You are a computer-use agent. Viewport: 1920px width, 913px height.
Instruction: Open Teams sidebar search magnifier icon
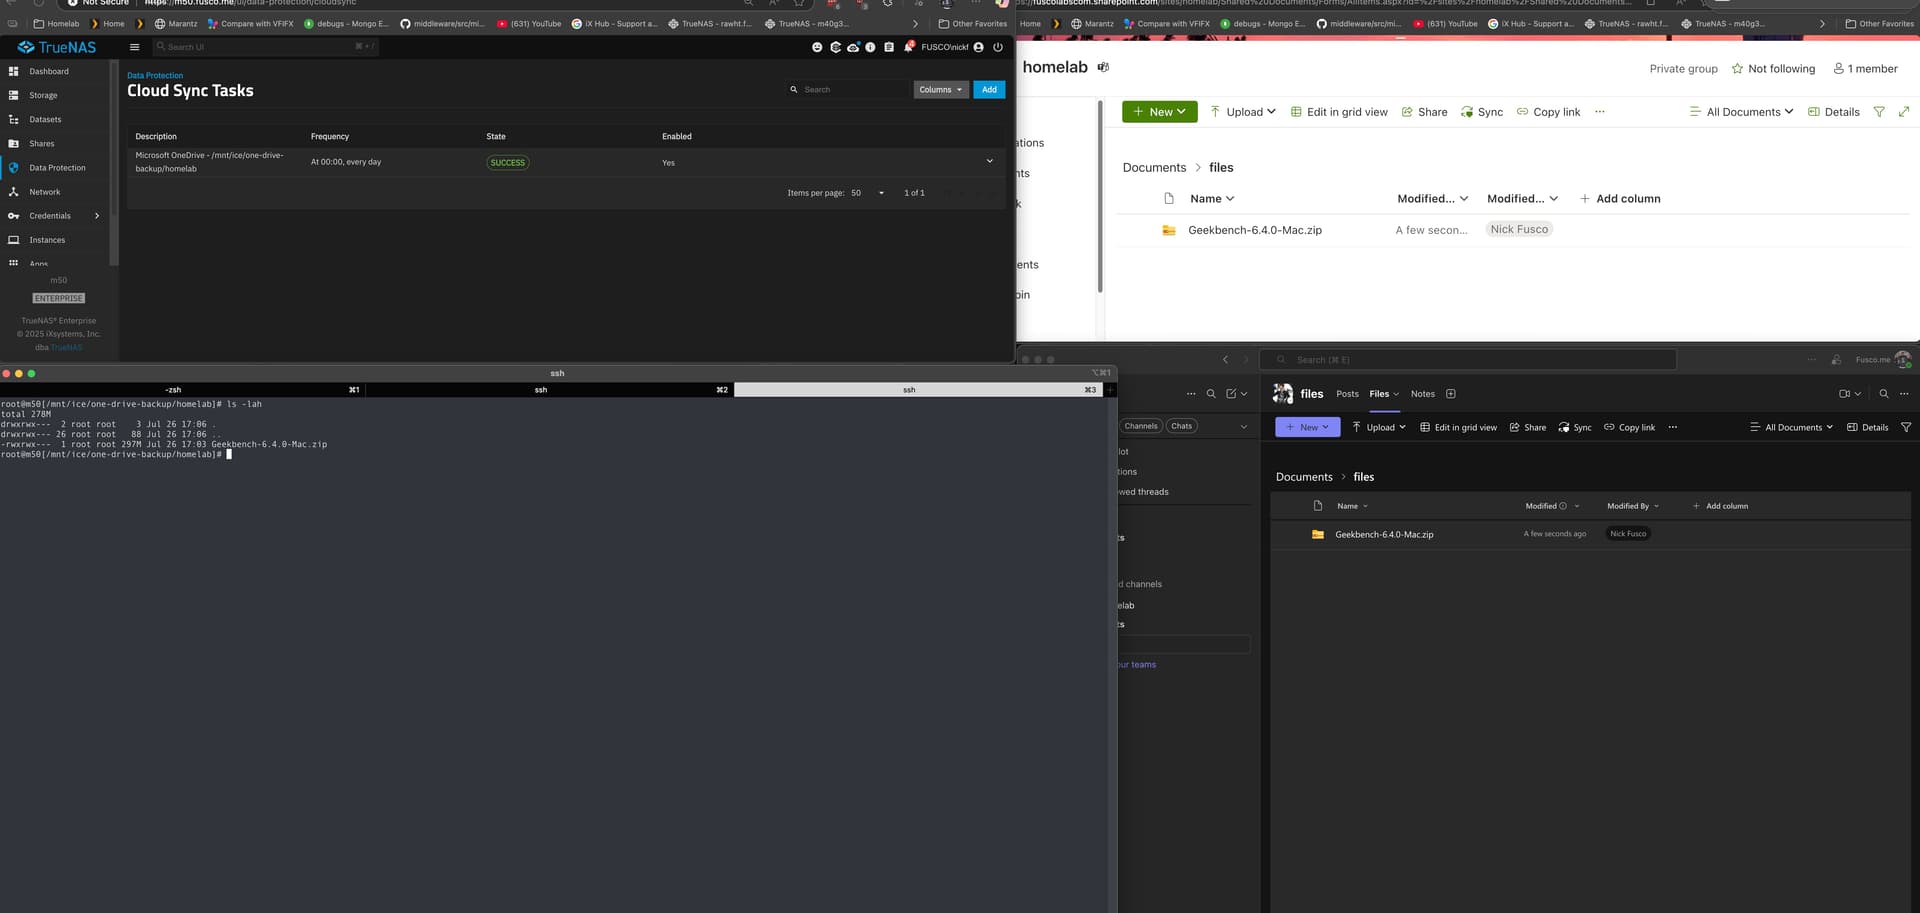[x=1211, y=394]
